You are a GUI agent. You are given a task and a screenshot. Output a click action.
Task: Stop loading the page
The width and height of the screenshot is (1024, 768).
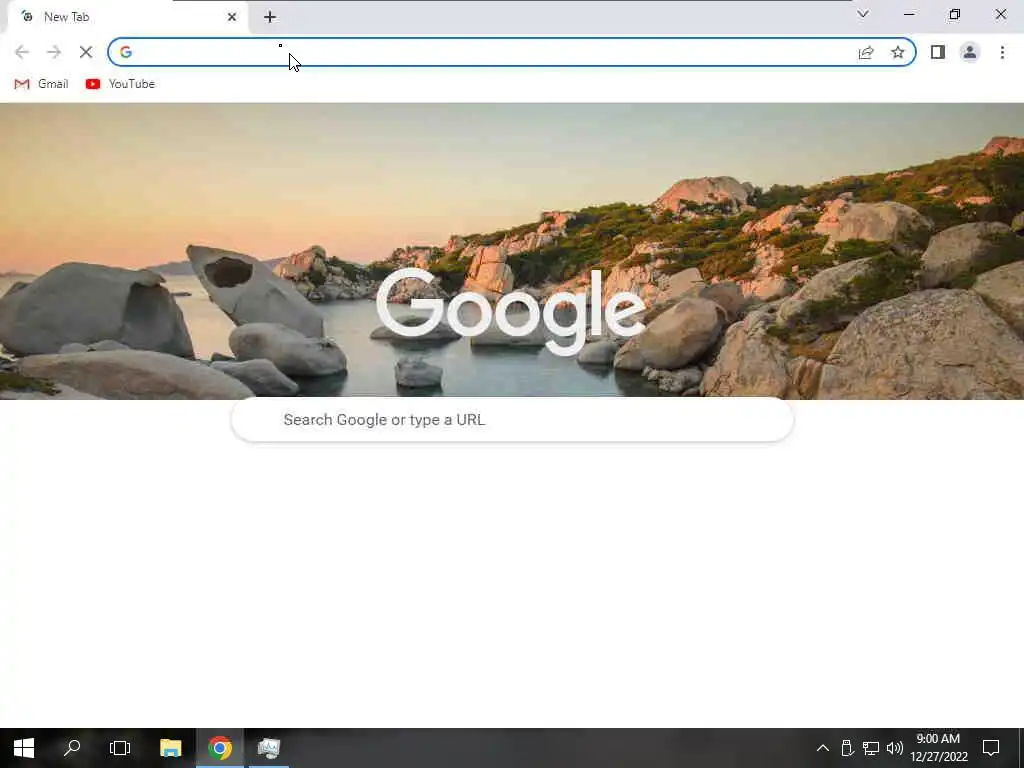[x=86, y=52]
